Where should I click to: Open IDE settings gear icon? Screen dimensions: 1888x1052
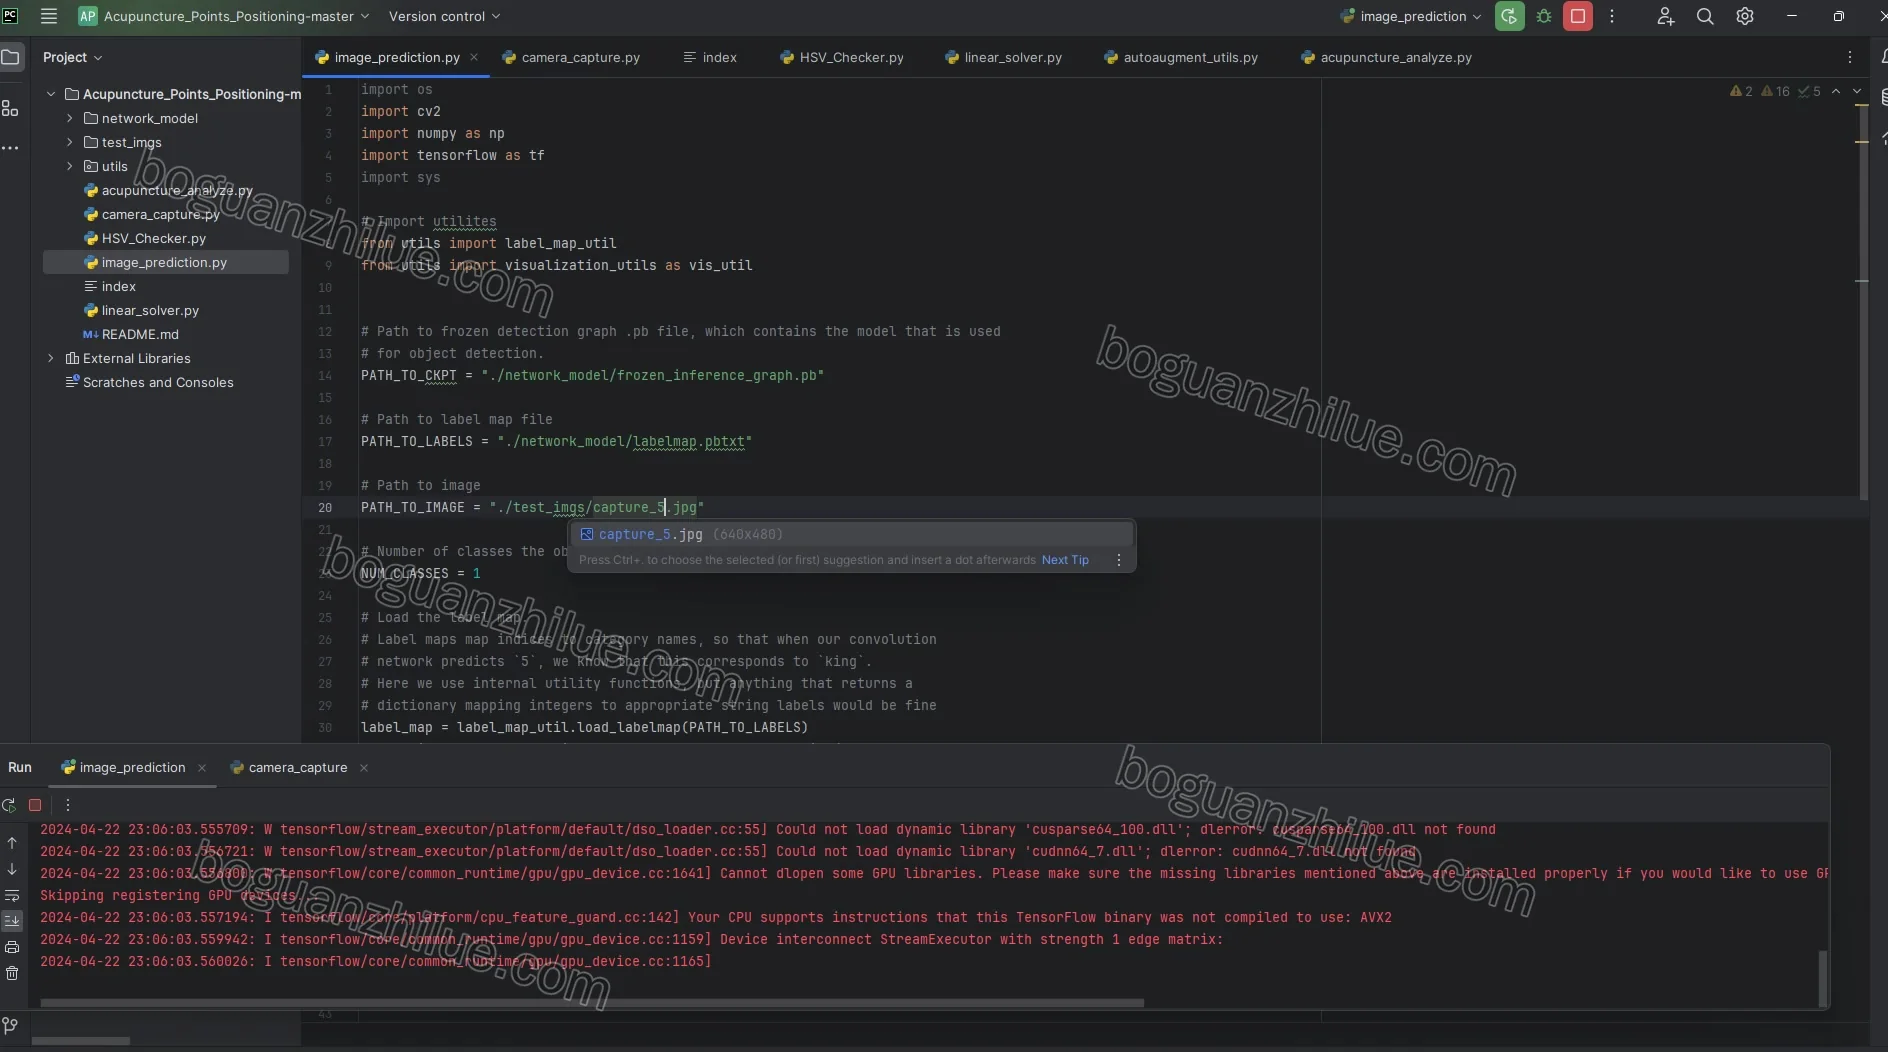coord(1745,16)
